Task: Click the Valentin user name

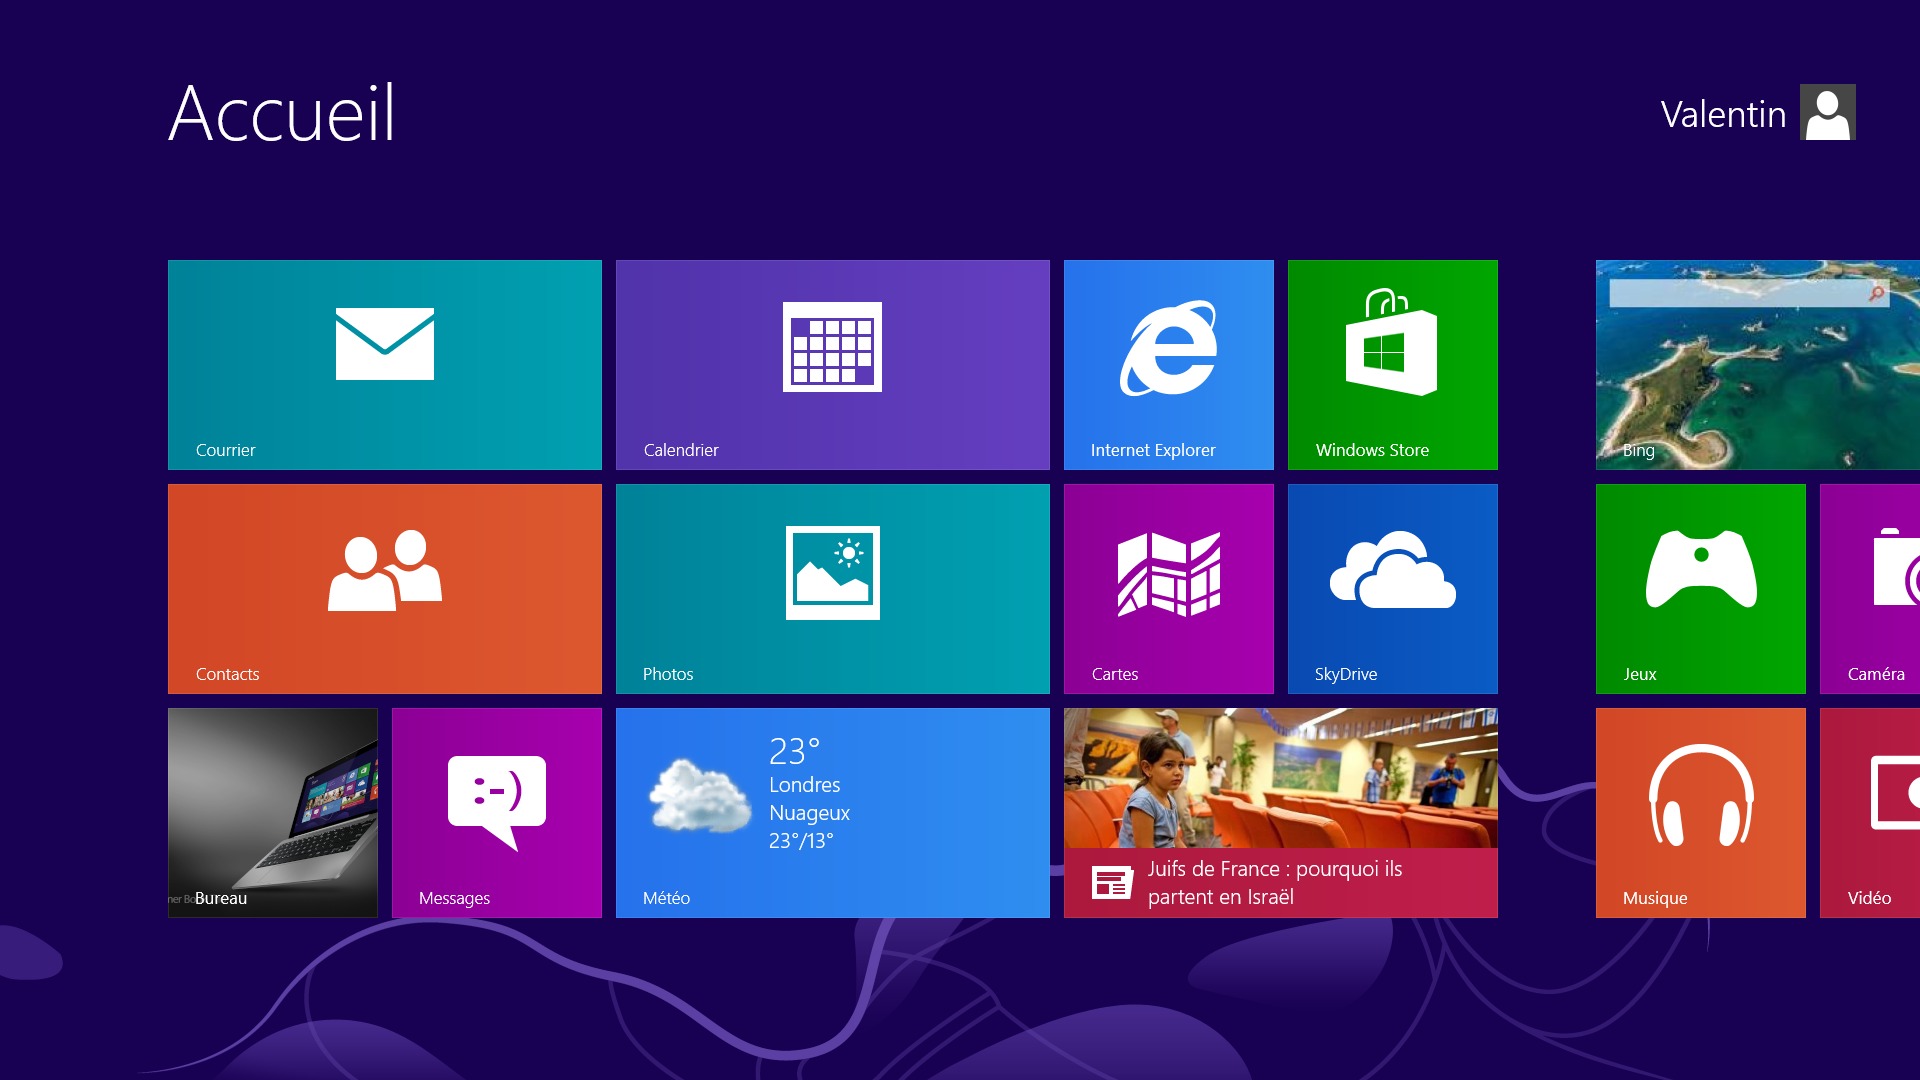Action: (1723, 114)
